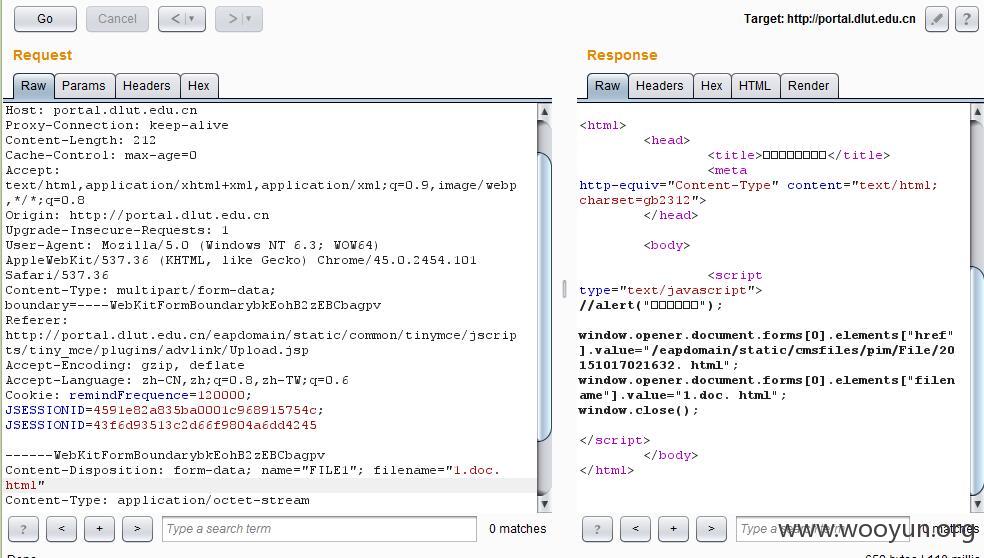Click Request pane scrollbar down arrow
Screen dimensions: 984x558
544,503
